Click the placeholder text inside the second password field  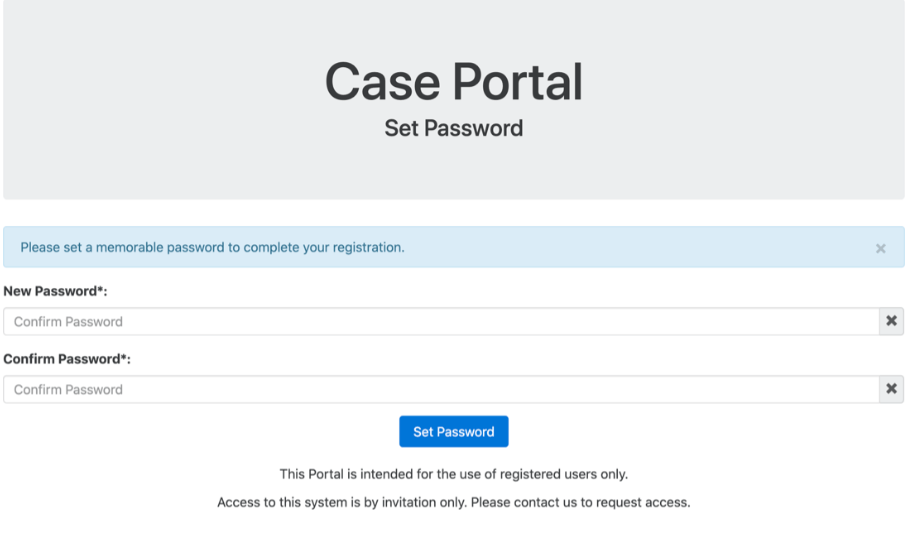[x=68, y=390]
